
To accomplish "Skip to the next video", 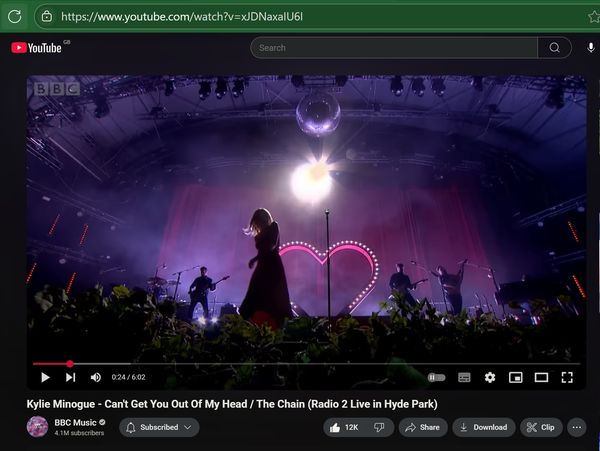I will (70, 378).
